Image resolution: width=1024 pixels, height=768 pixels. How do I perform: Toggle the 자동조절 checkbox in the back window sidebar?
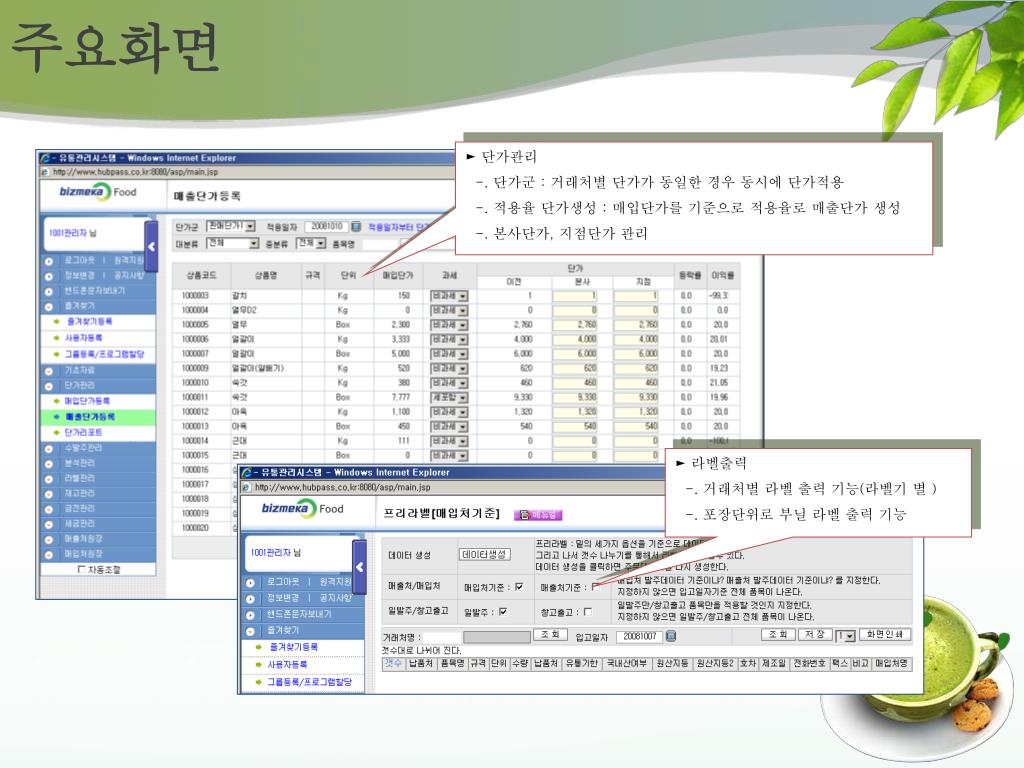81,569
